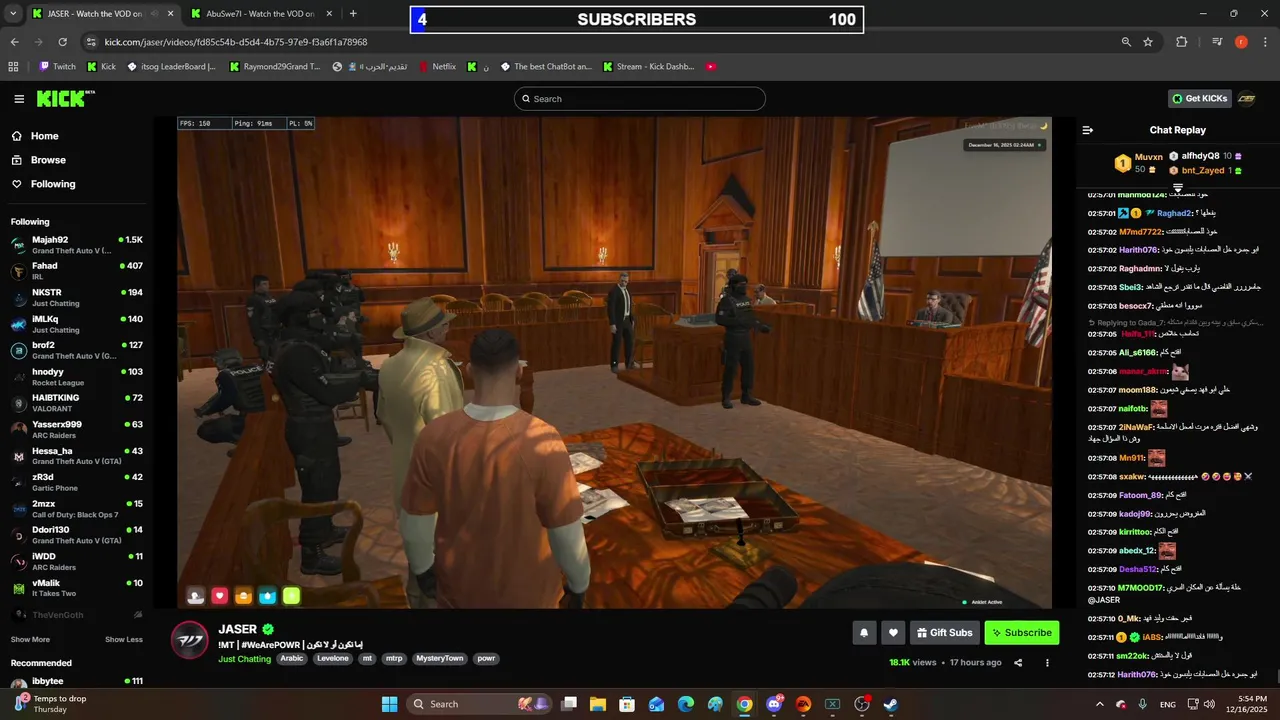
Task: Reload the page
Action: pos(62,42)
